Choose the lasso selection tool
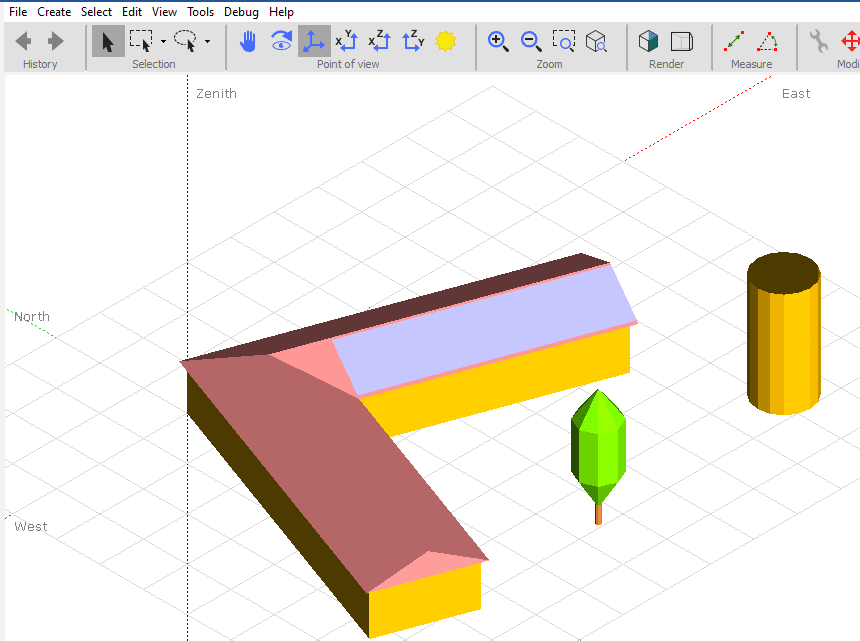860x641 pixels. (x=185, y=41)
